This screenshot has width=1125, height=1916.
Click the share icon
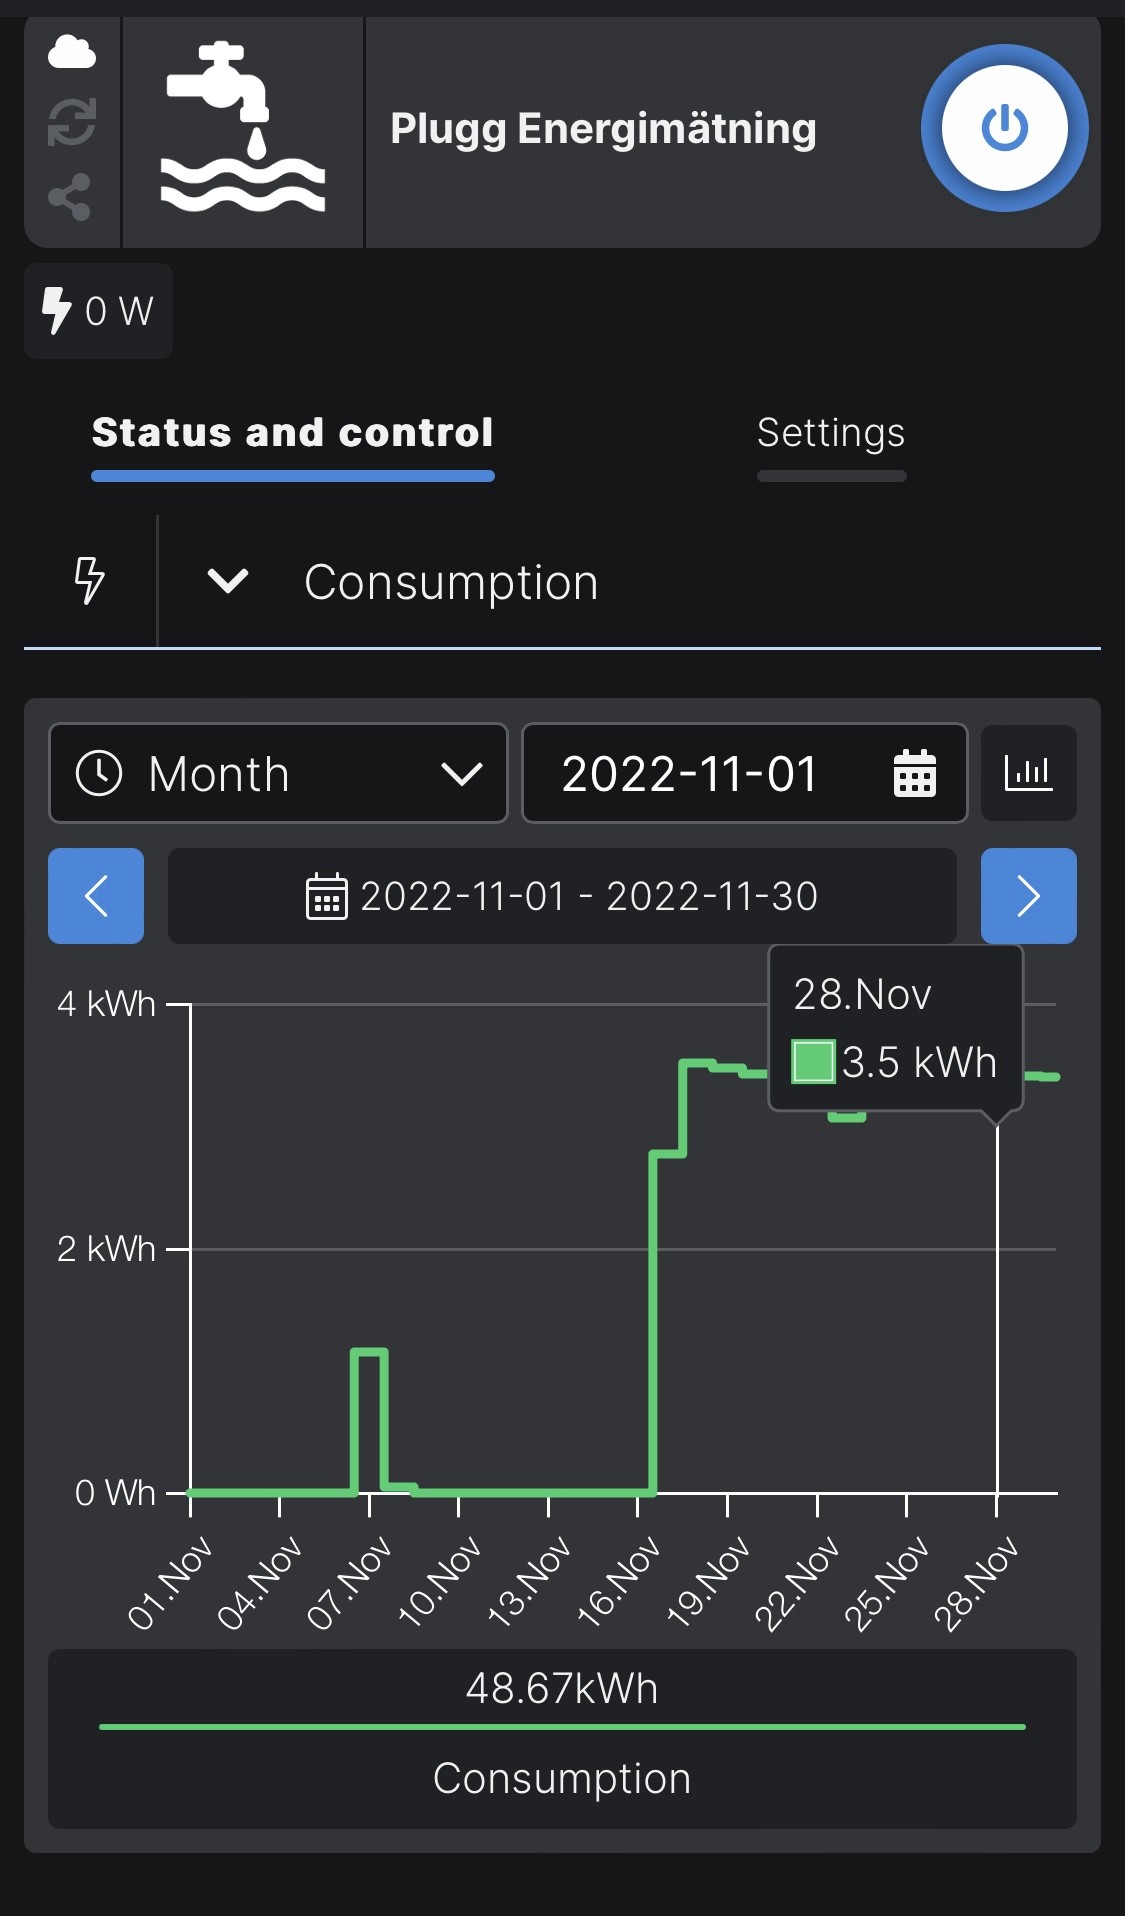[x=70, y=197]
